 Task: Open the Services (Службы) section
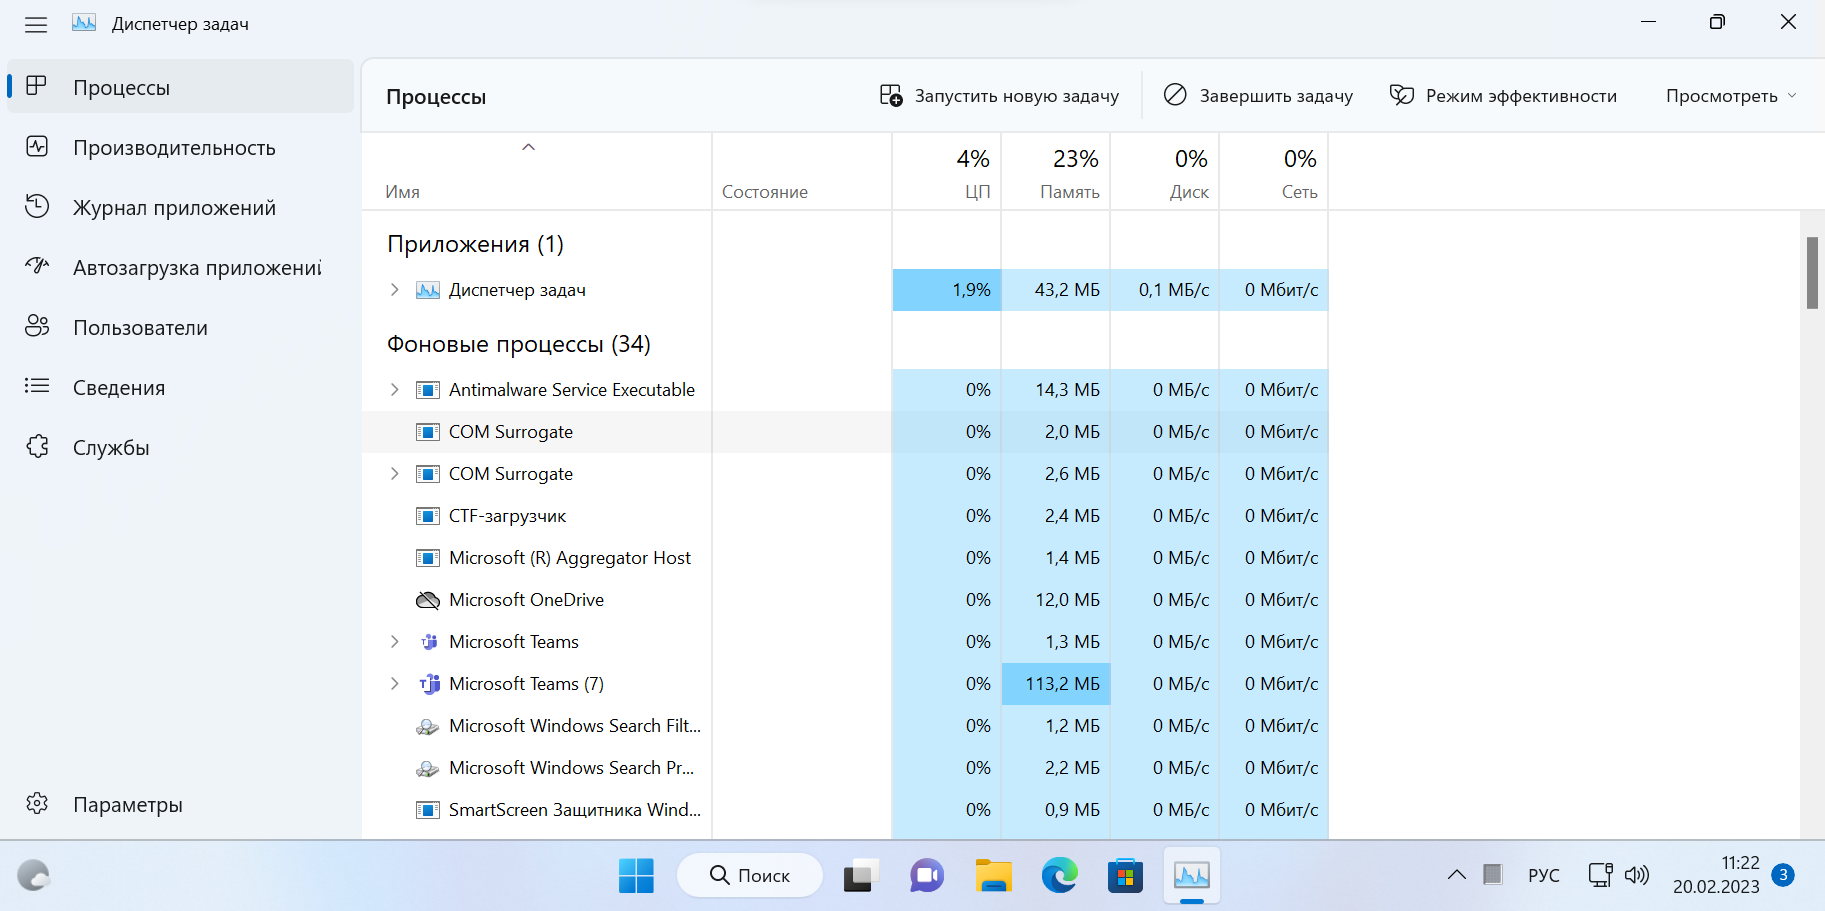[x=111, y=448]
